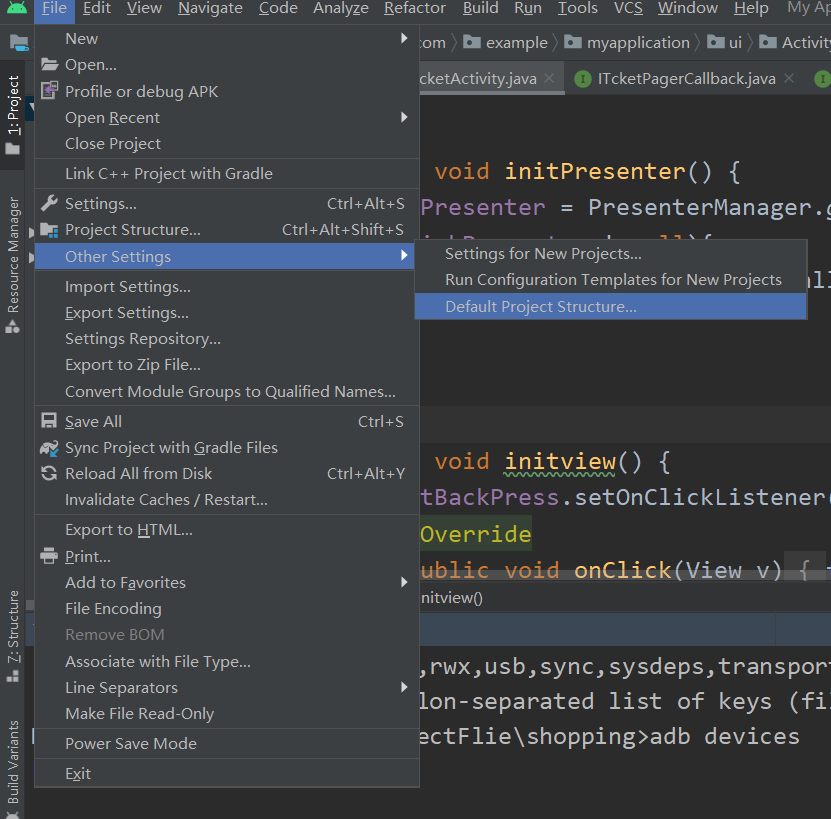Click the myapplication folder breadcrumb icon
The height and width of the screenshot is (819, 831).
(x=572, y=42)
